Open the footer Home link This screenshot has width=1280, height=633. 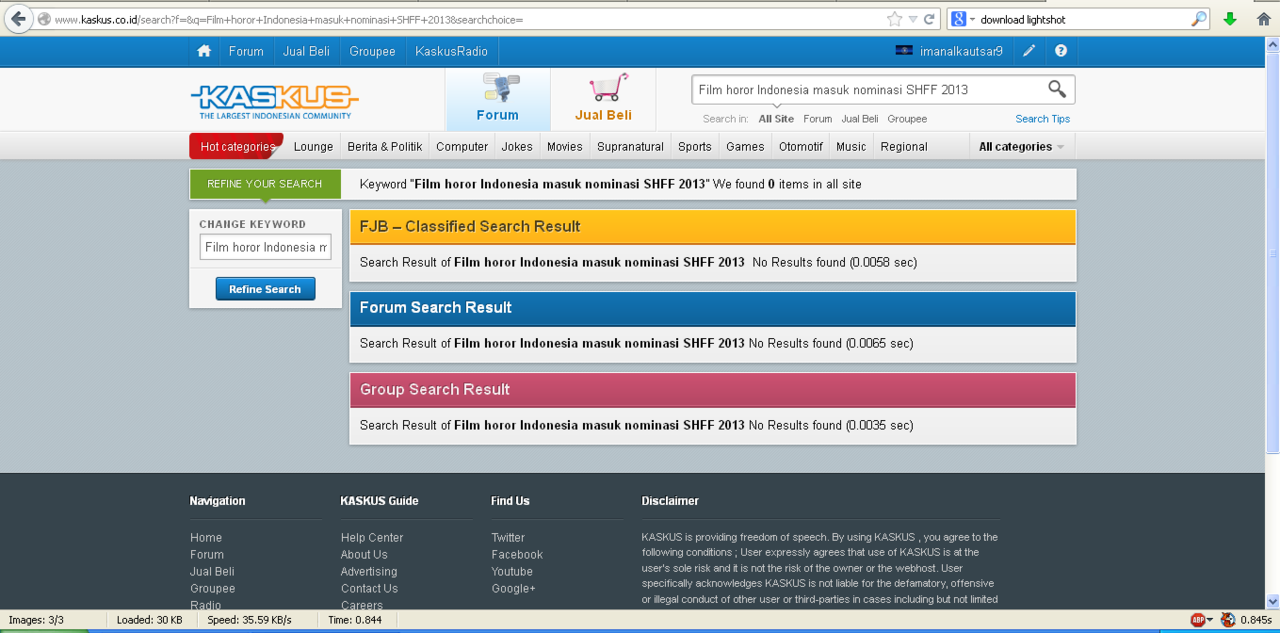pyautogui.click(x=206, y=538)
